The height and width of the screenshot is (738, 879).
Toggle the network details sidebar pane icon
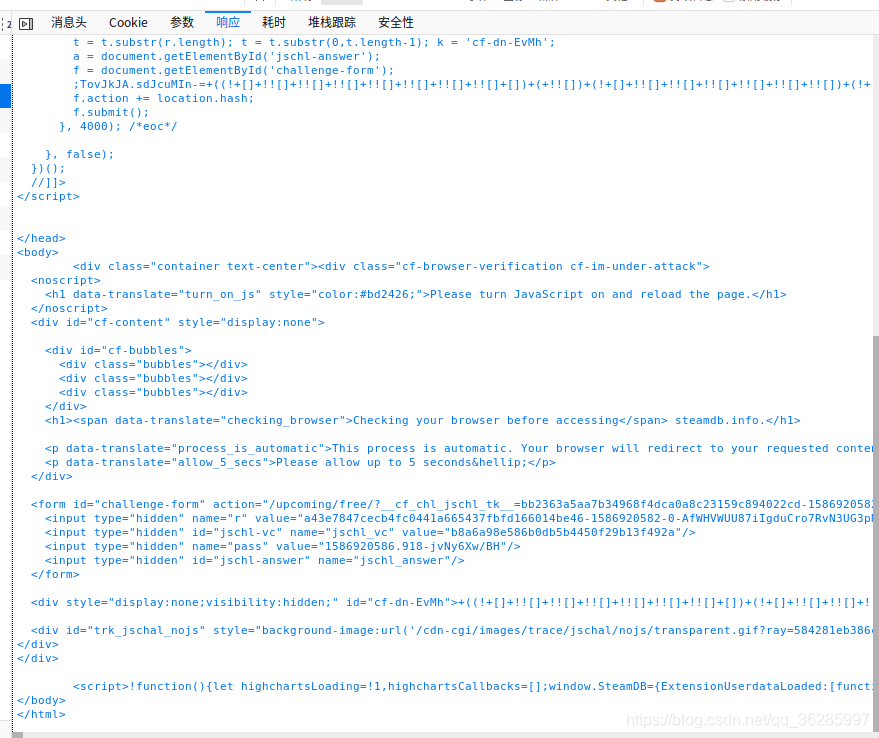[26, 24]
